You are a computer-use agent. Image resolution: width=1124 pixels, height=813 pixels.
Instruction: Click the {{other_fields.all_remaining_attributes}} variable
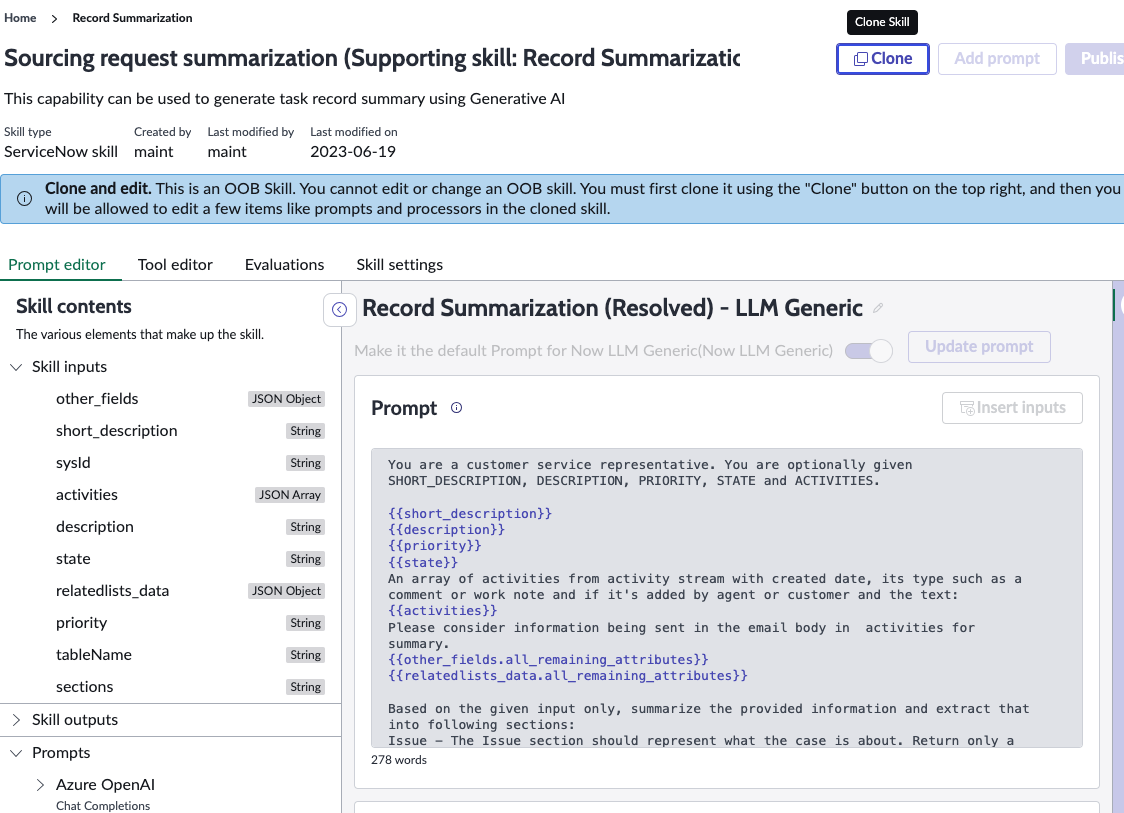[x=548, y=660]
